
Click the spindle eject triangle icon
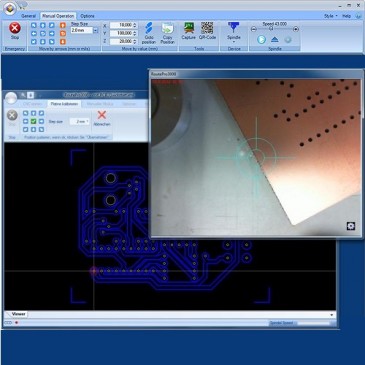[x=274, y=40]
